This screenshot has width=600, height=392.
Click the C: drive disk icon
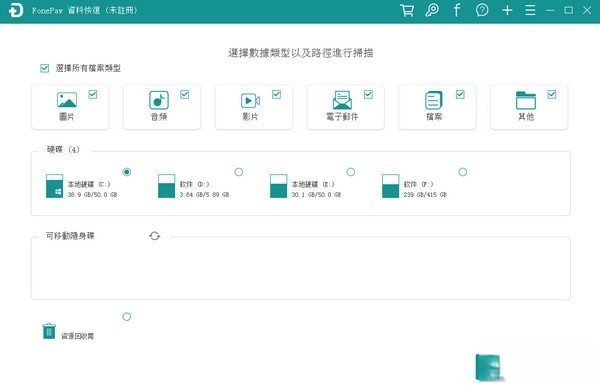click(54, 186)
